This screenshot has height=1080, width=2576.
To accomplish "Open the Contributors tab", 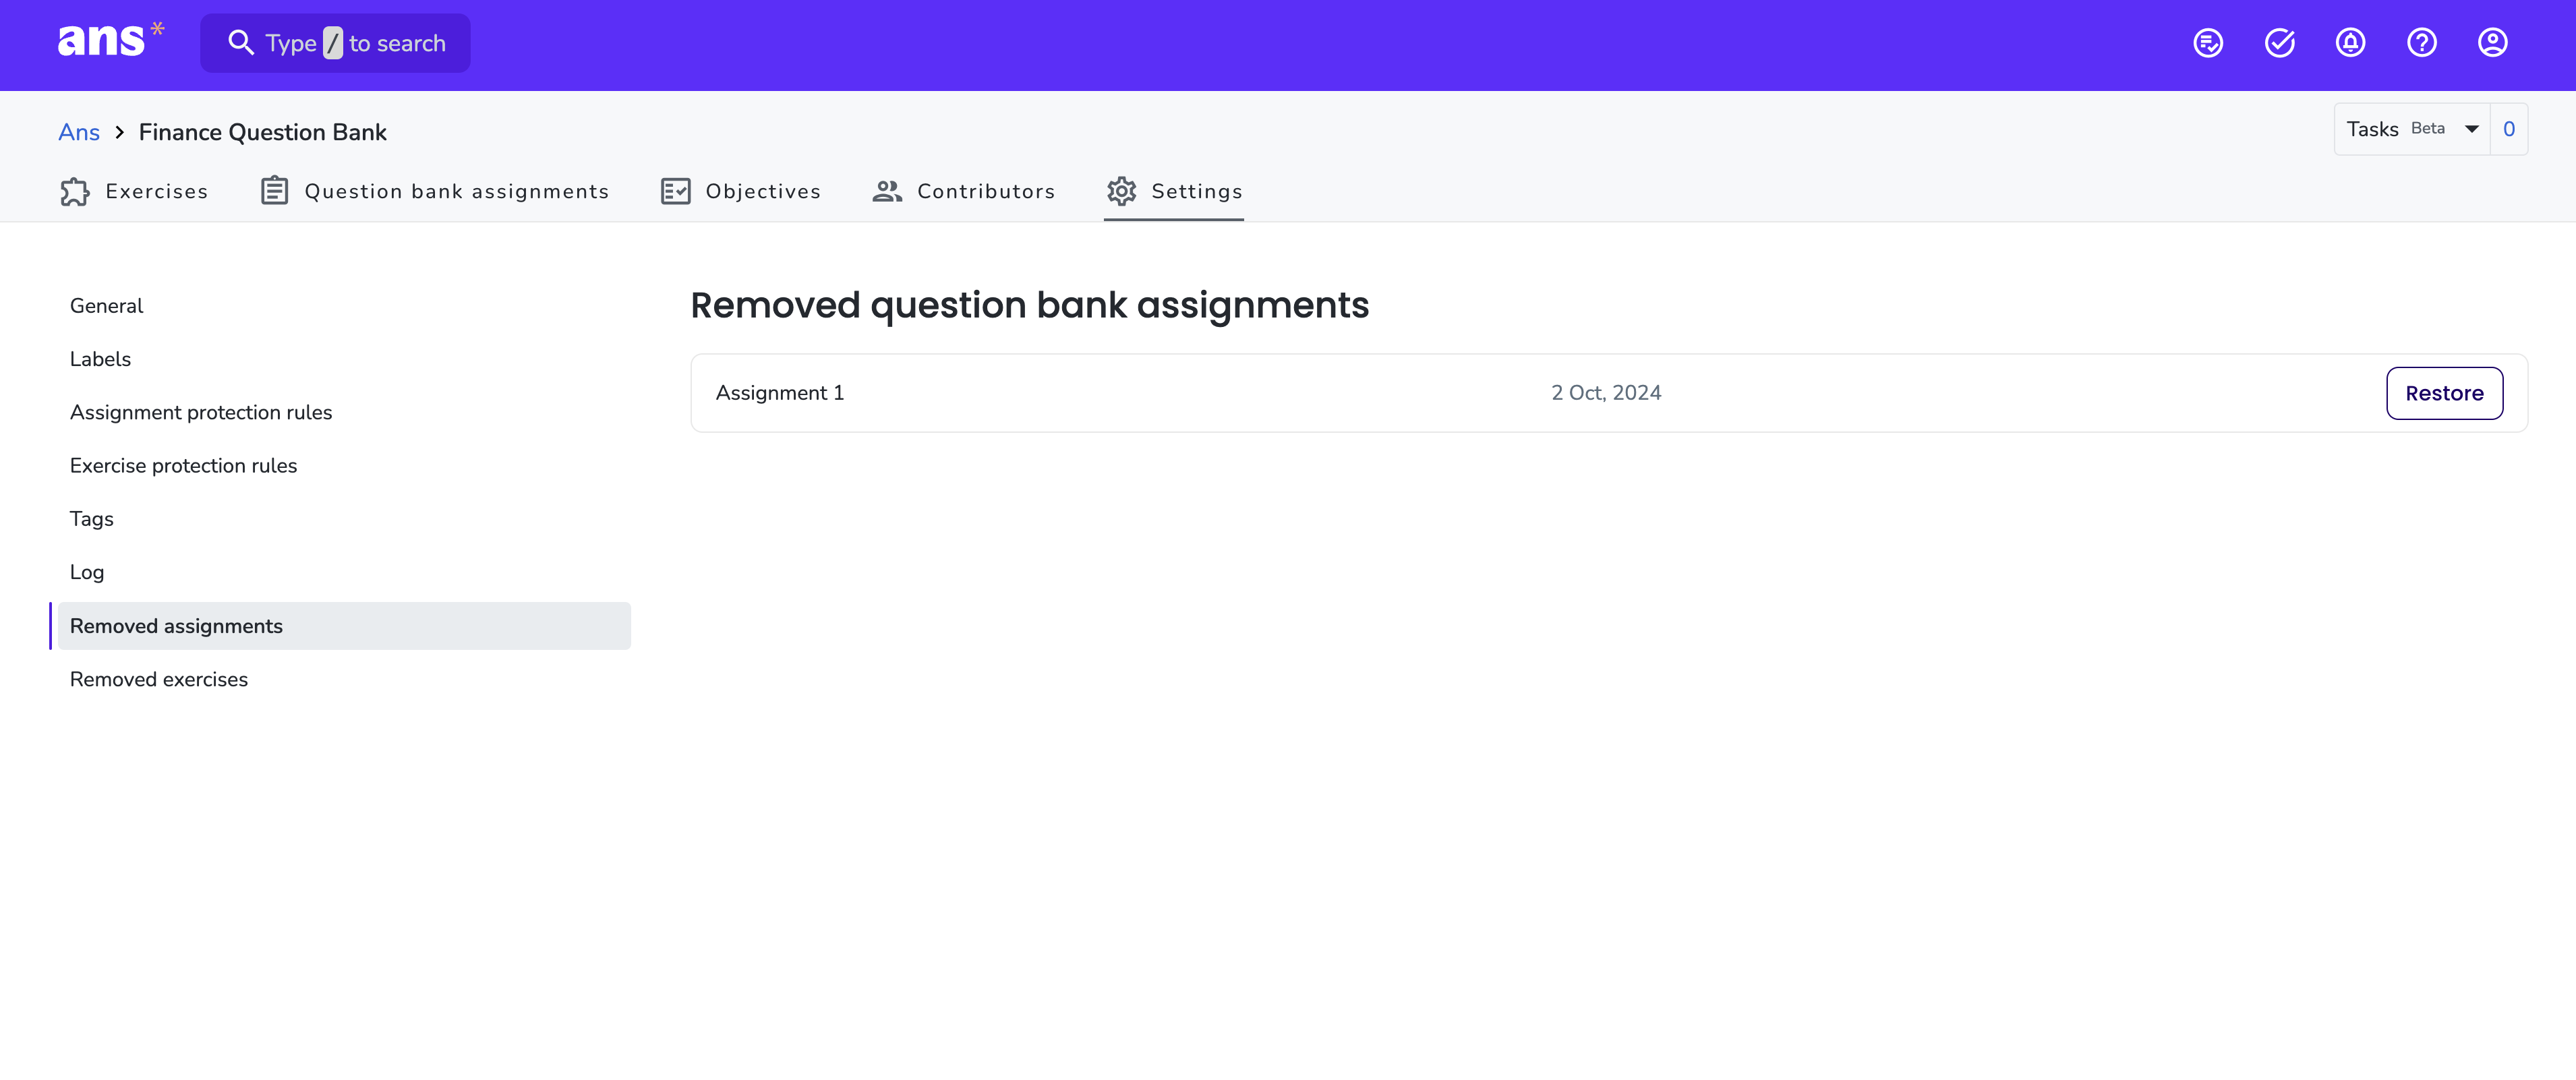I will (963, 191).
